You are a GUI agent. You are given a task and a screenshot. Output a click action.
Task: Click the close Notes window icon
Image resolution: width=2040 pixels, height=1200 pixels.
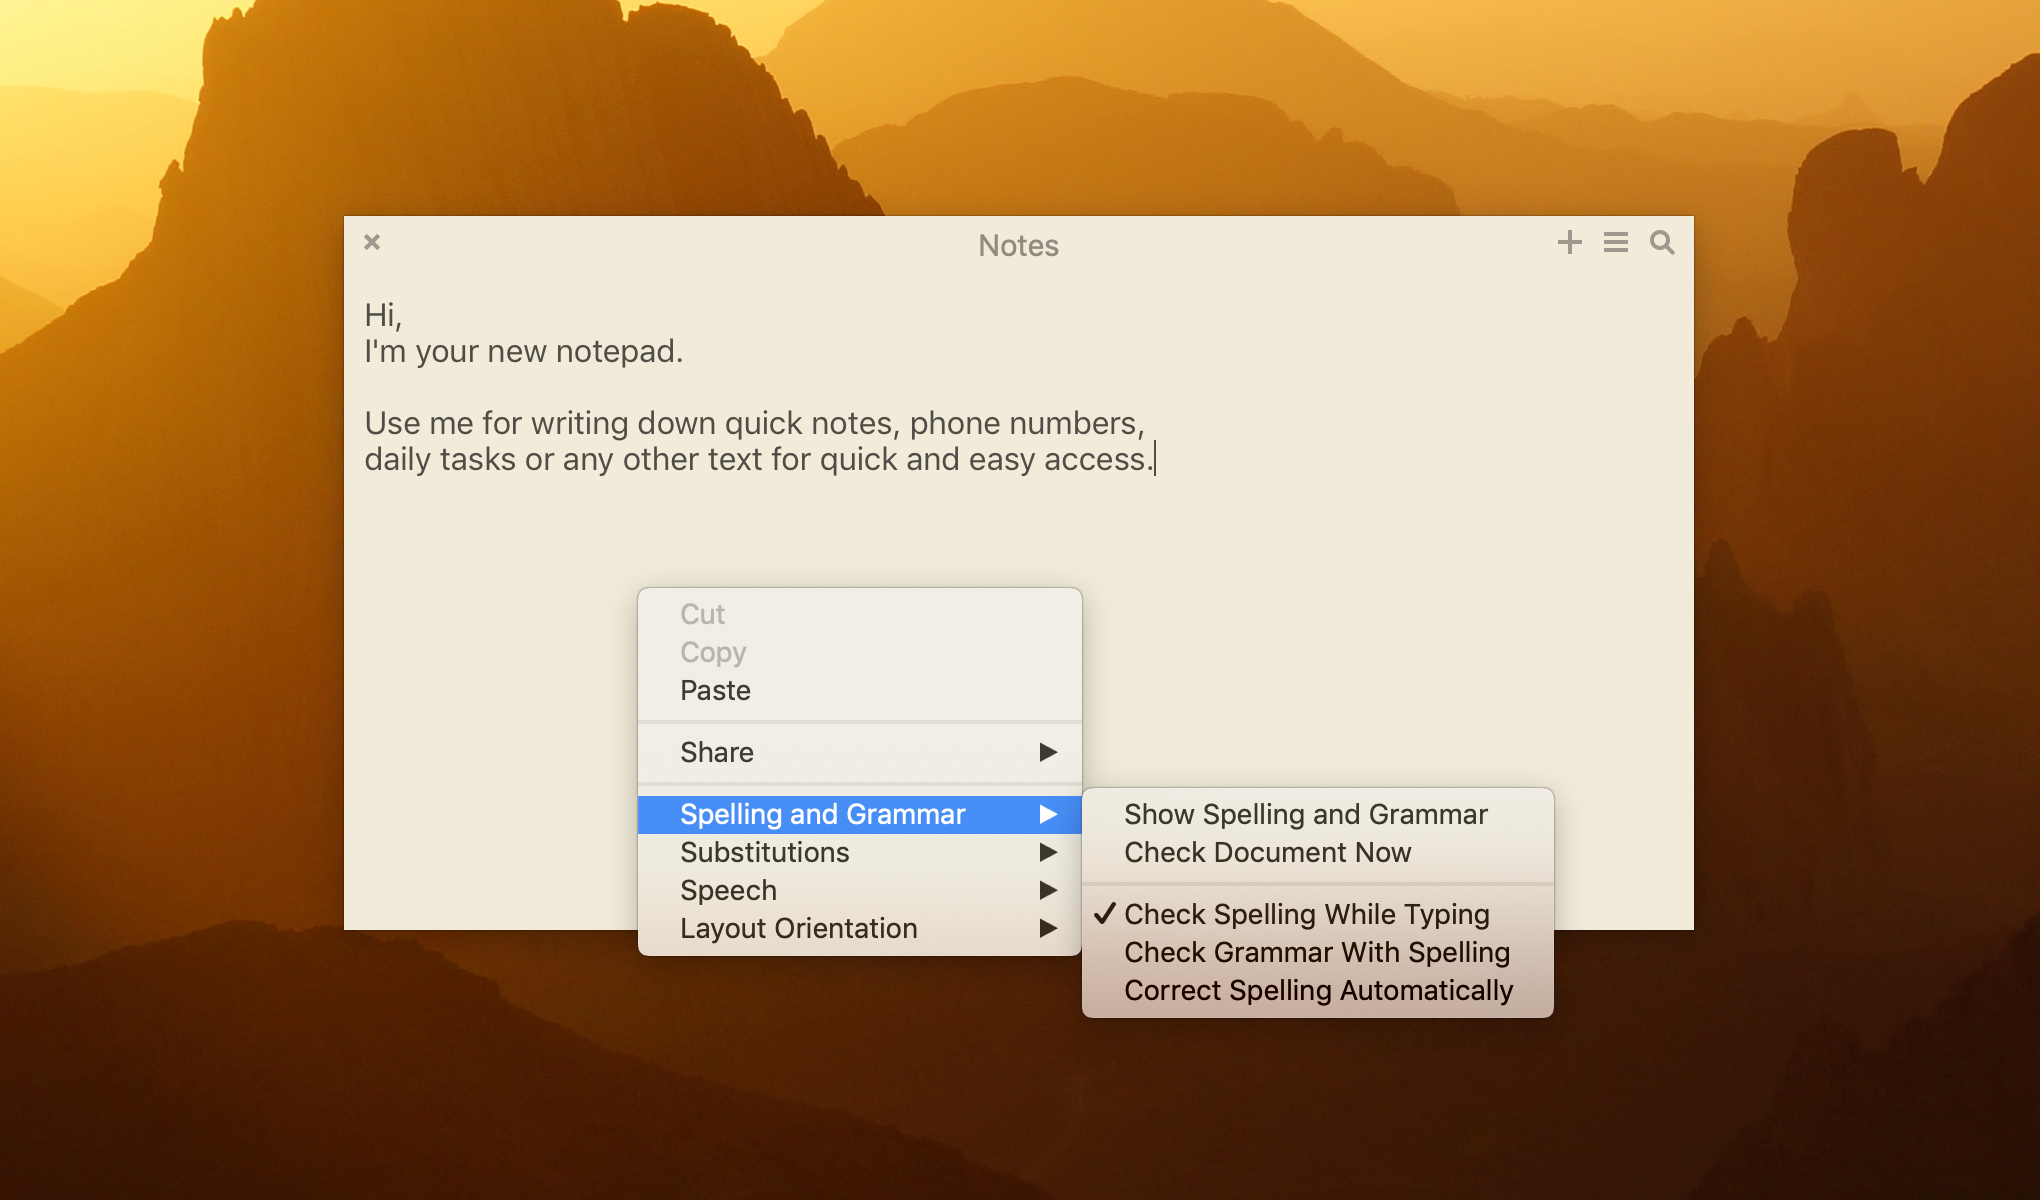(x=371, y=241)
